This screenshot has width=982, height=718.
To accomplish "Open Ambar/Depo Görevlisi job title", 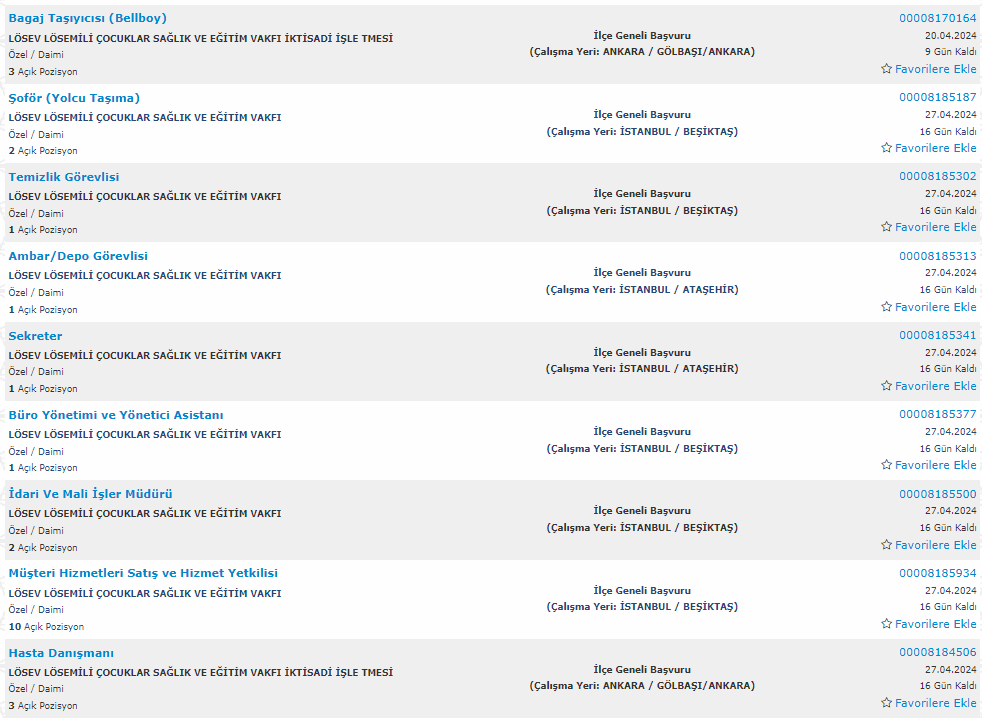I will point(78,256).
